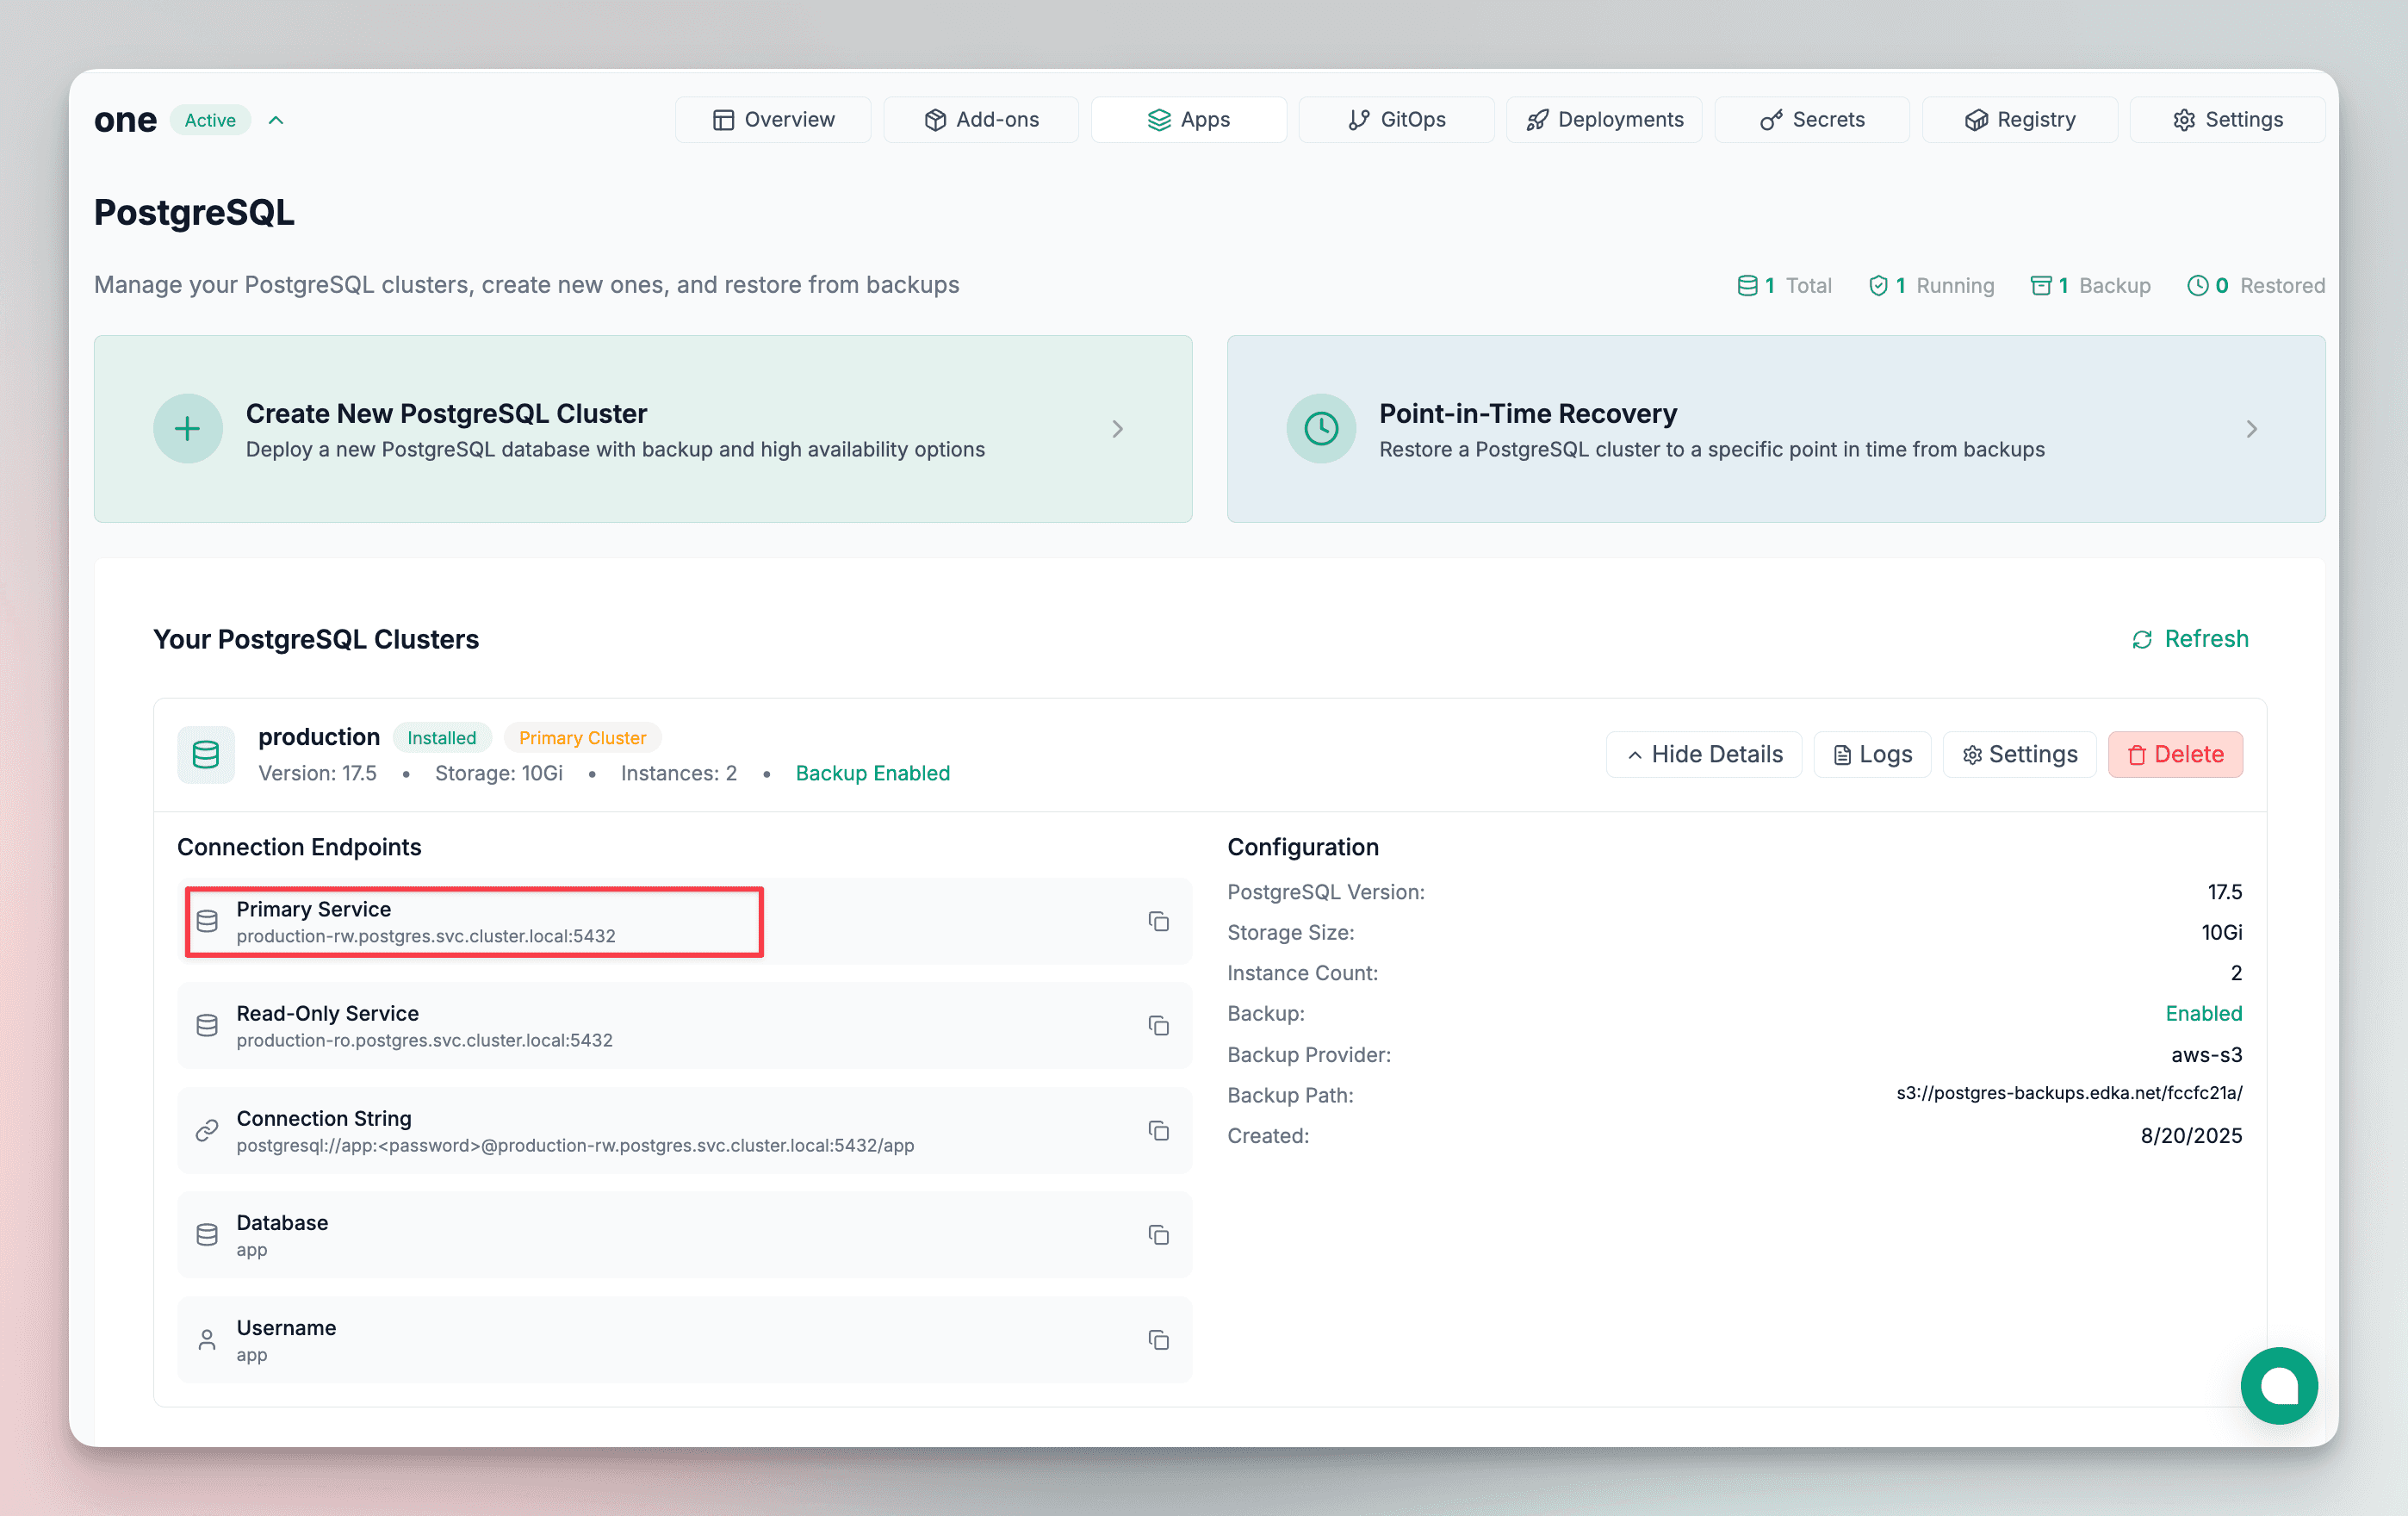This screenshot has height=1516, width=2408.
Task: Open the Registry tab
Action: 2019,120
